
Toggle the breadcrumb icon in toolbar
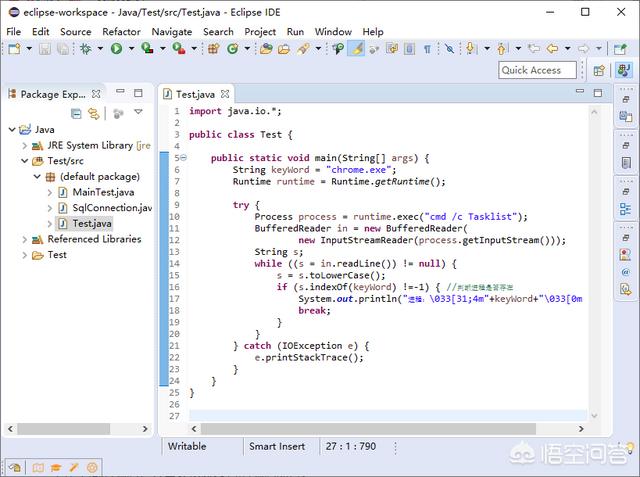pos(338,49)
